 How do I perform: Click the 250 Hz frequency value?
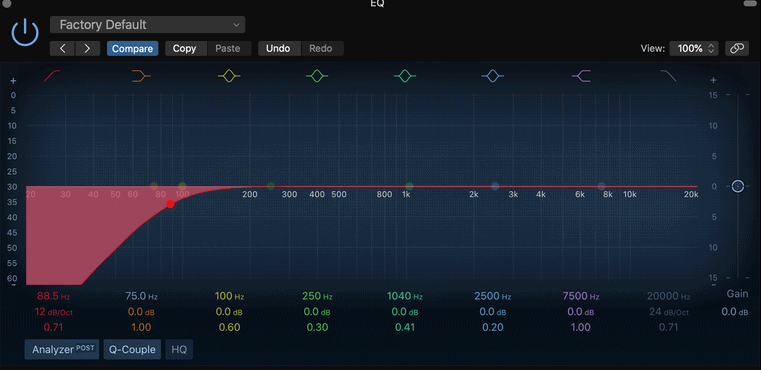(317, 296)
